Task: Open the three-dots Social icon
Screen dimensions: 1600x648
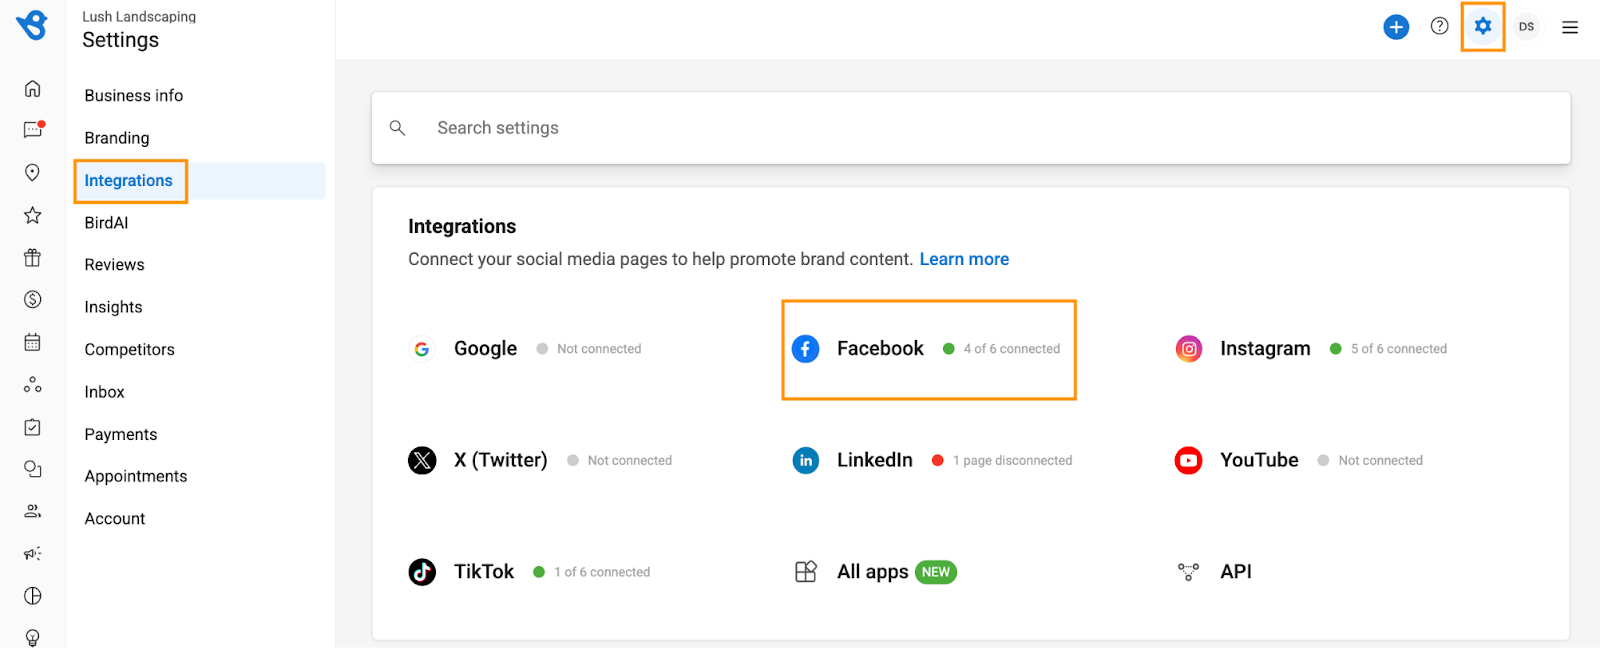Action: pos(32,384)
